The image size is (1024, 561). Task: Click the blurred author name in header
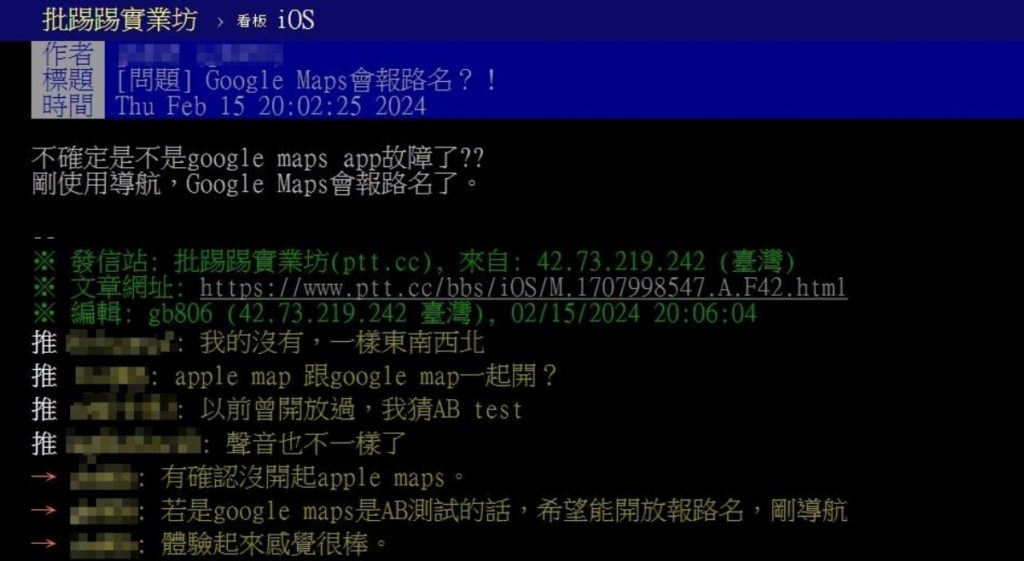(x=199, y=55)
